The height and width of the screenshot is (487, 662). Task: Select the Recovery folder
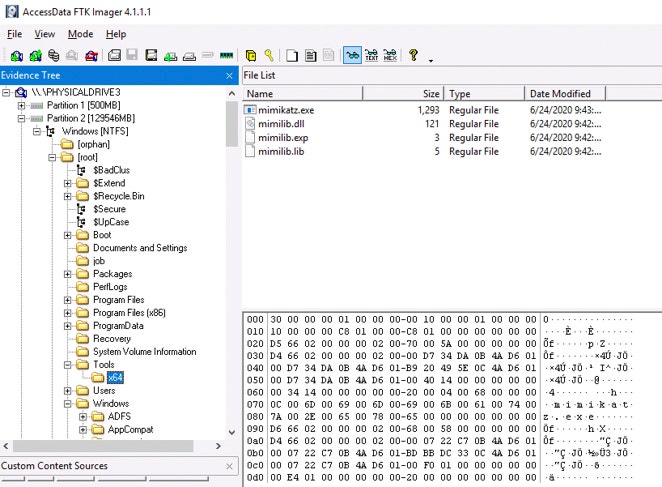pyautogui.click(x=112, y=339)
